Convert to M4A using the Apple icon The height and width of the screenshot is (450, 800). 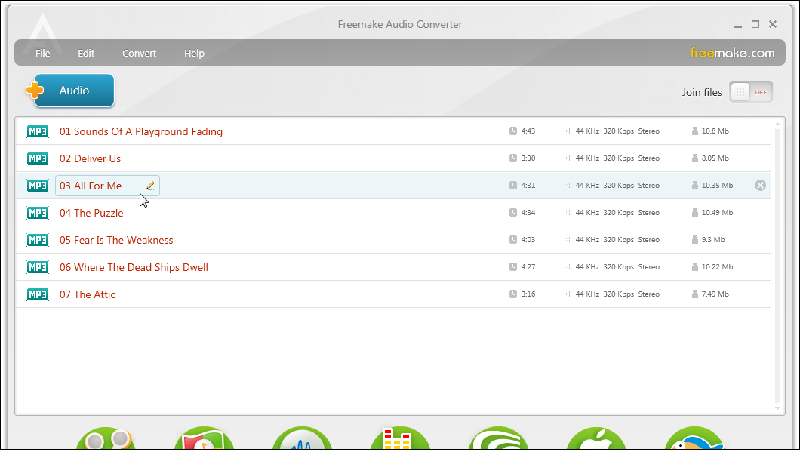click(x=596, y=439)
